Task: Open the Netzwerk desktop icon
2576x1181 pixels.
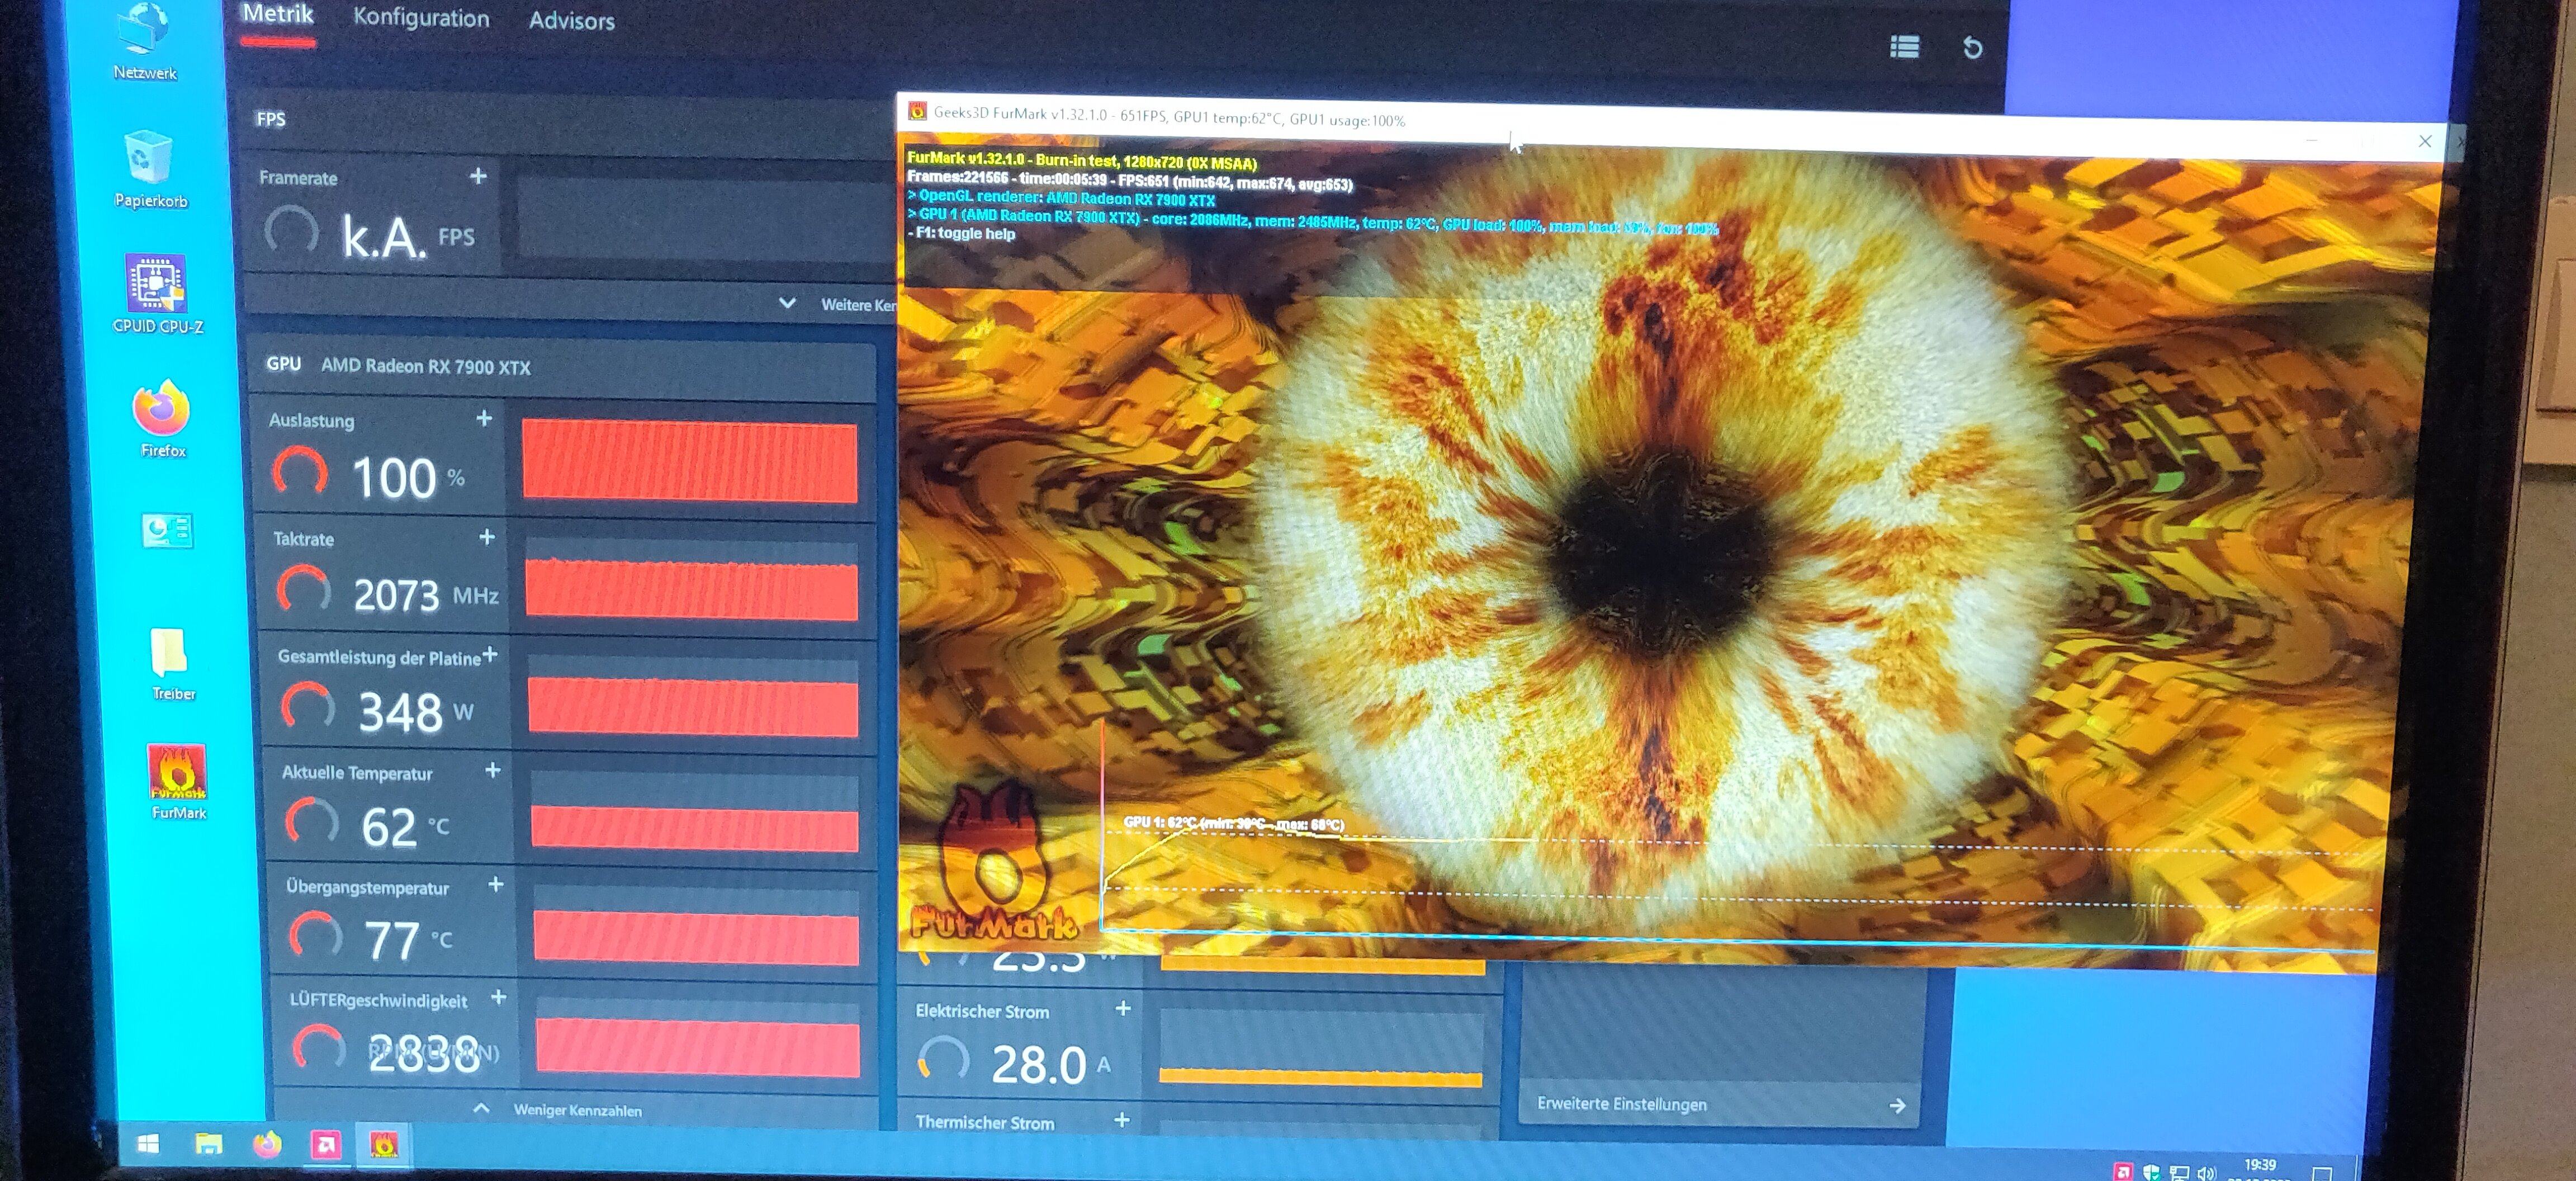Action: pos(144,41)
